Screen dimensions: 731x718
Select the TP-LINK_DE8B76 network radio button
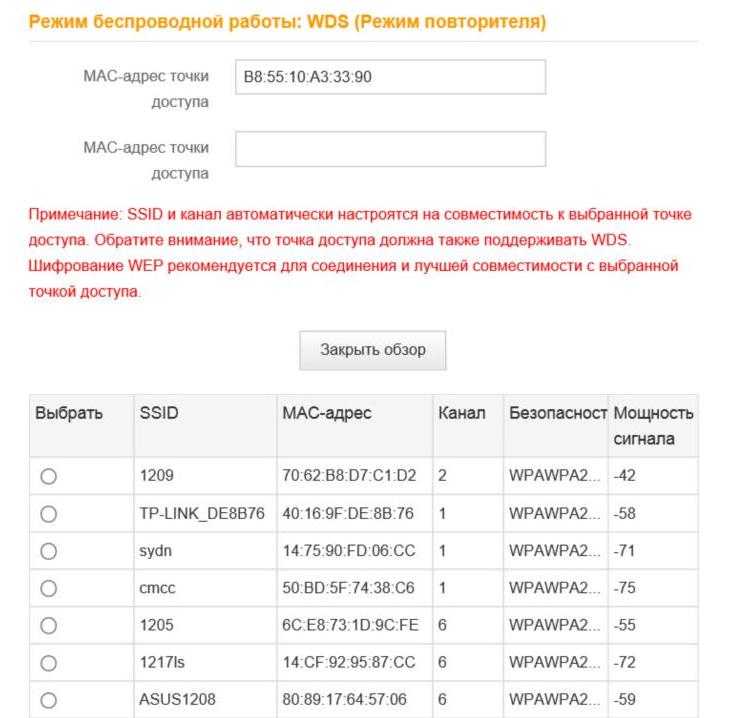point(48,514)
